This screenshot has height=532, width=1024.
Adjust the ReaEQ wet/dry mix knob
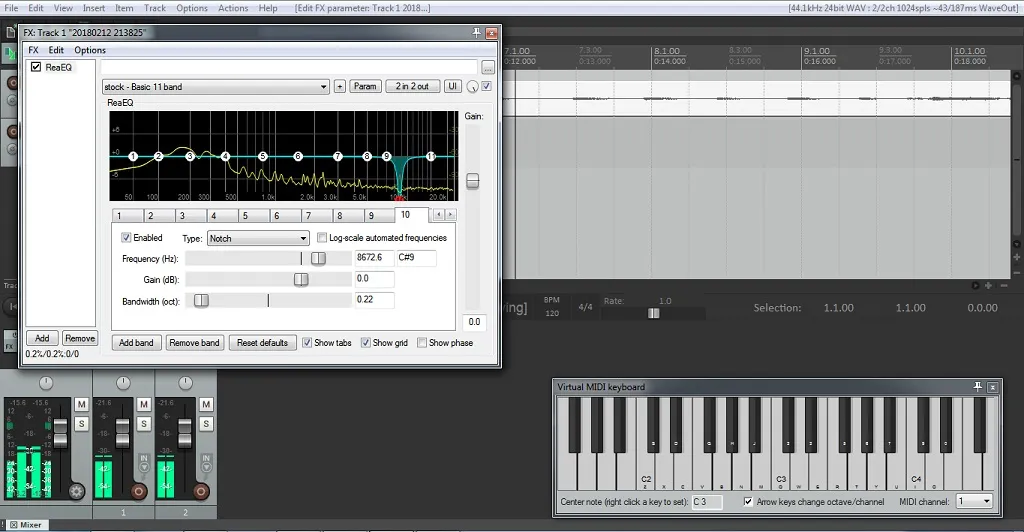tap(472, 87)
